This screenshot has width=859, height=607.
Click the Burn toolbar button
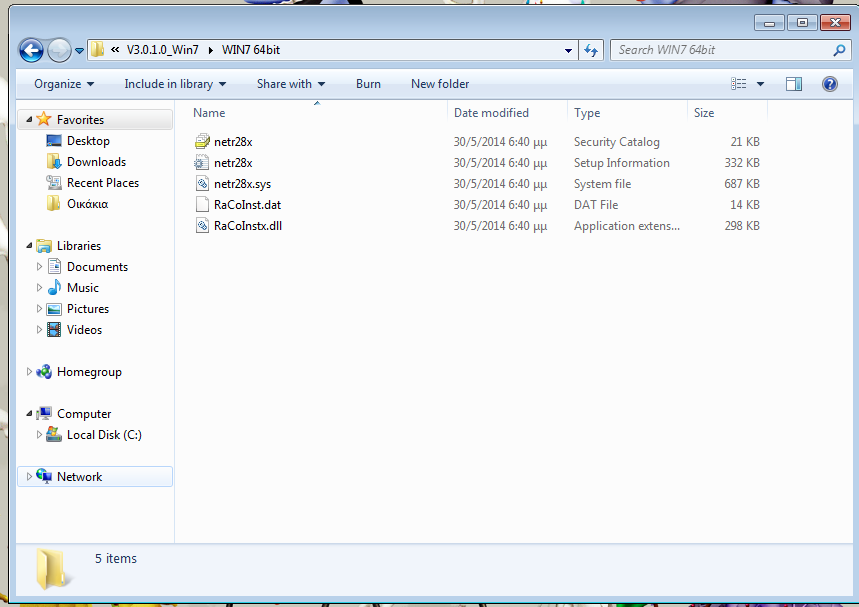(x=368, y=84)
